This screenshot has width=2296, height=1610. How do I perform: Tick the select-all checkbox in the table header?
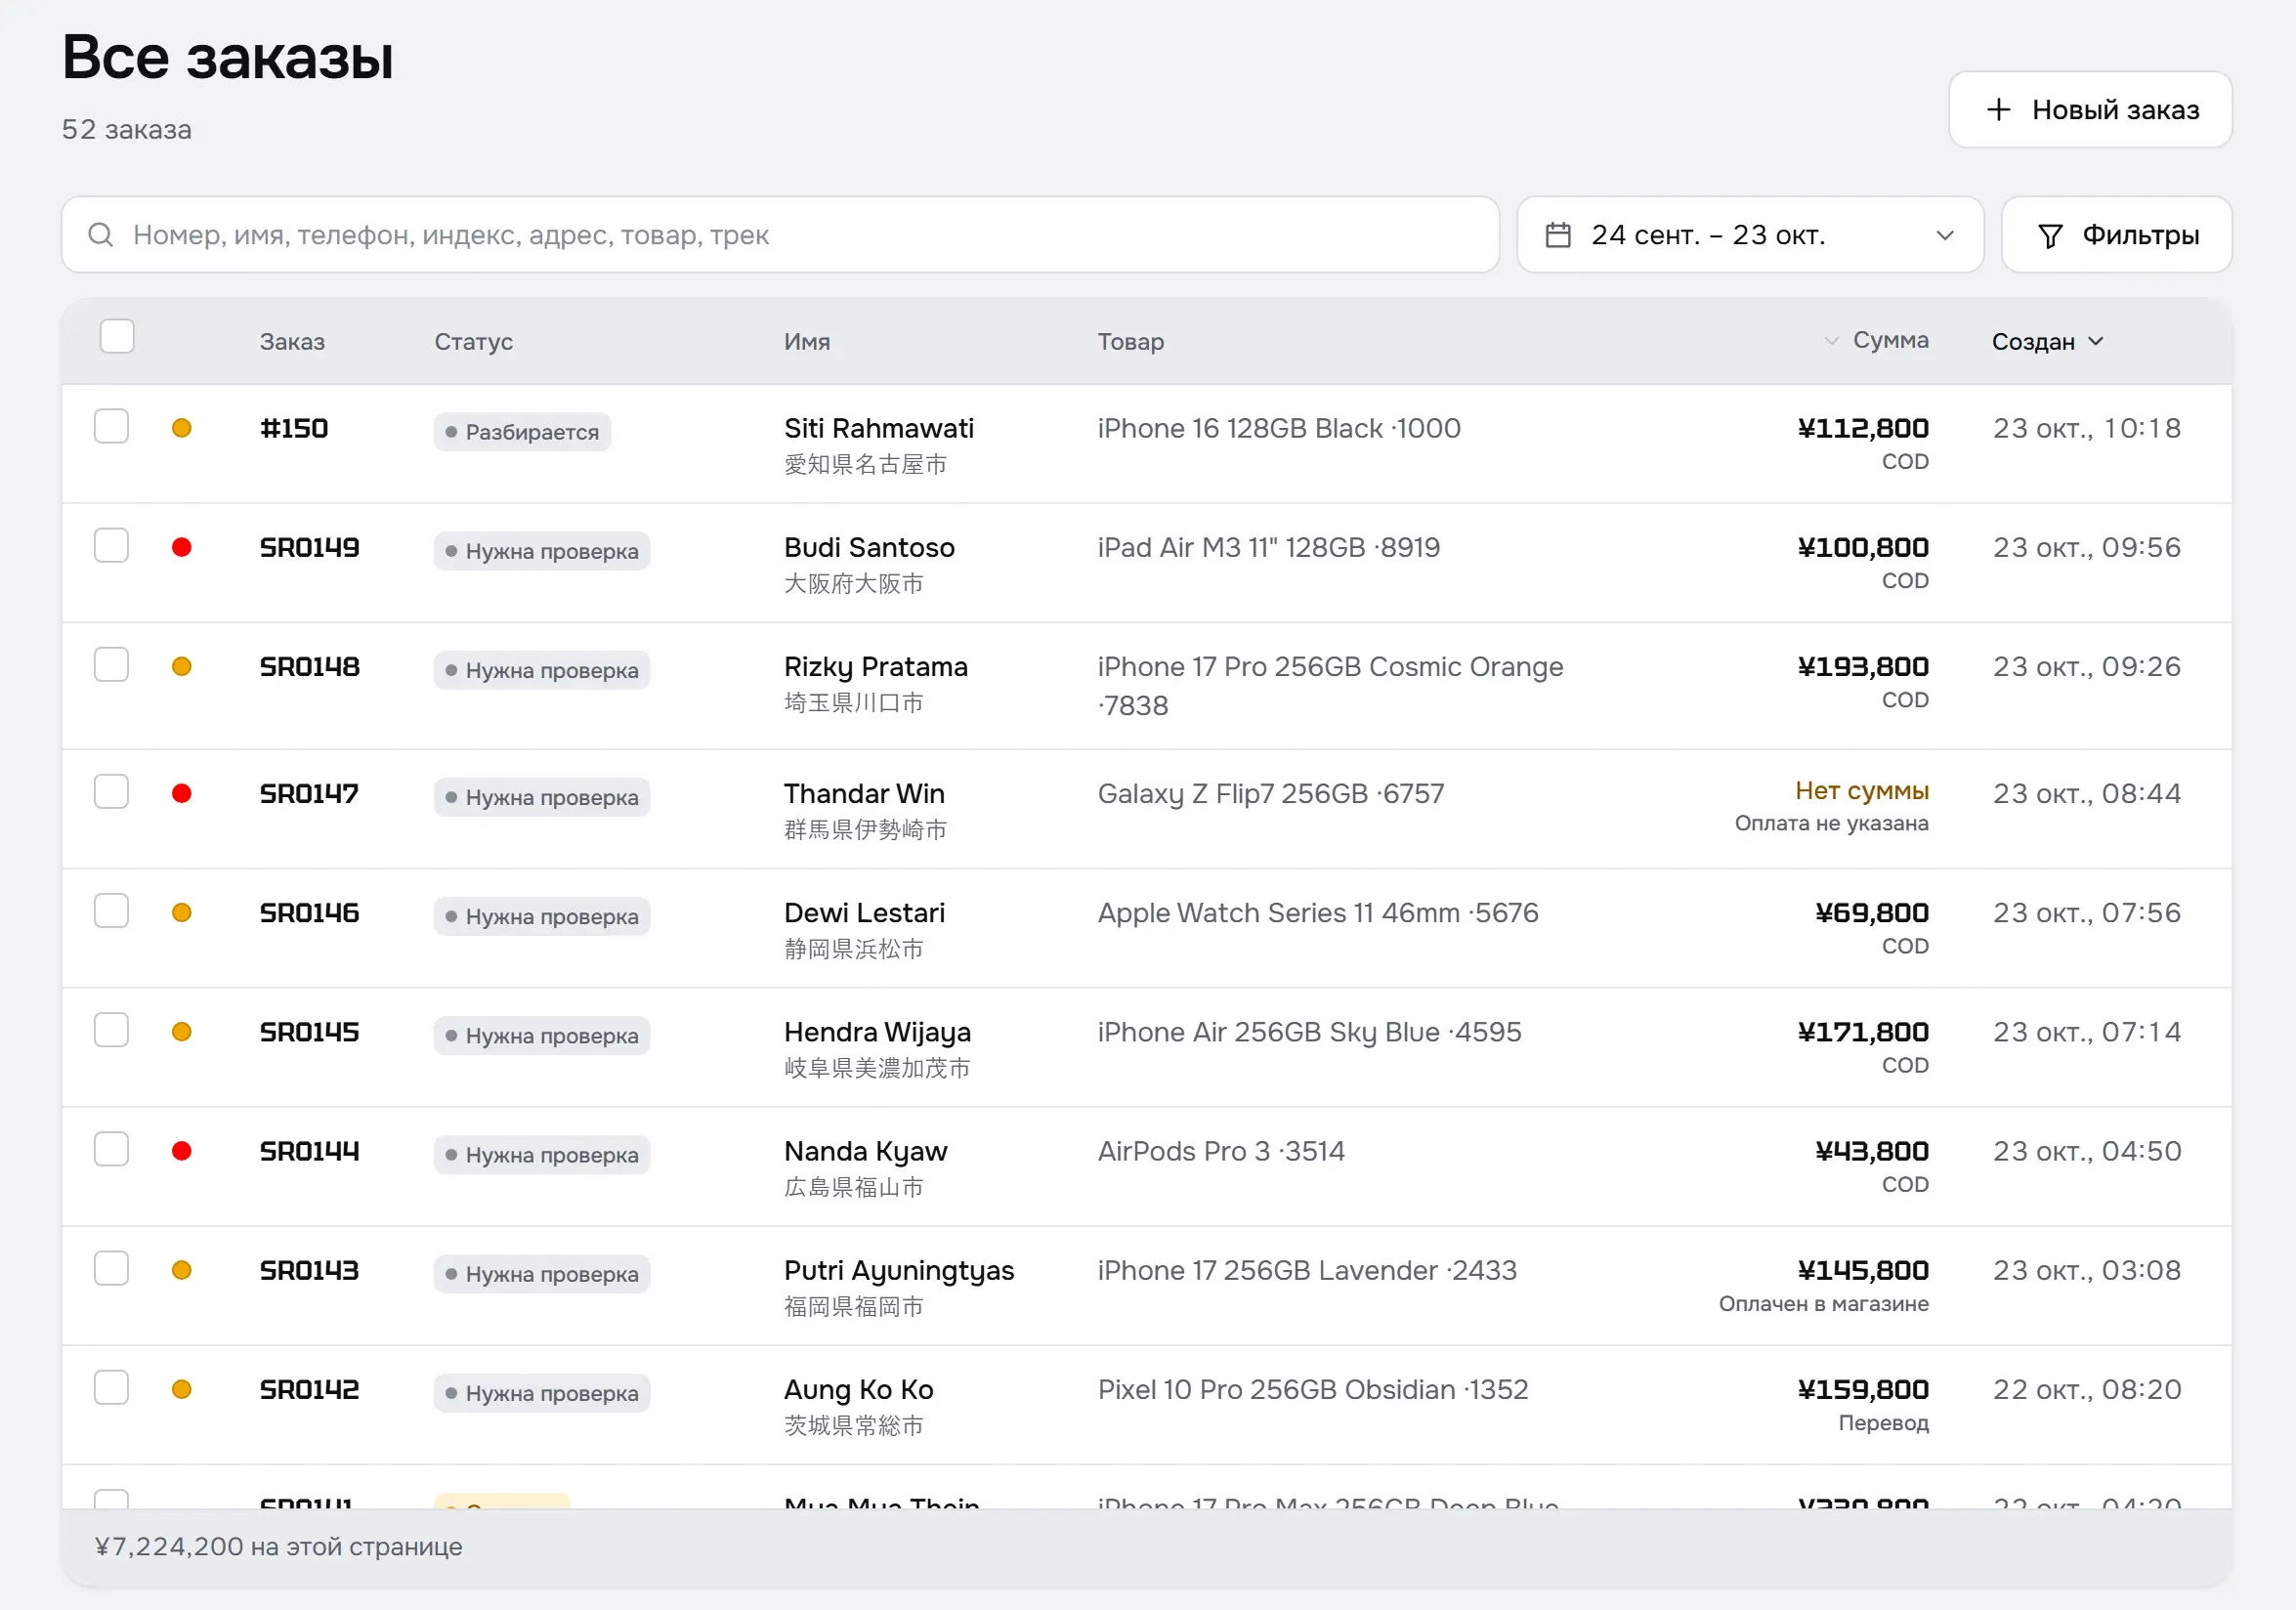tap(117, 336)
